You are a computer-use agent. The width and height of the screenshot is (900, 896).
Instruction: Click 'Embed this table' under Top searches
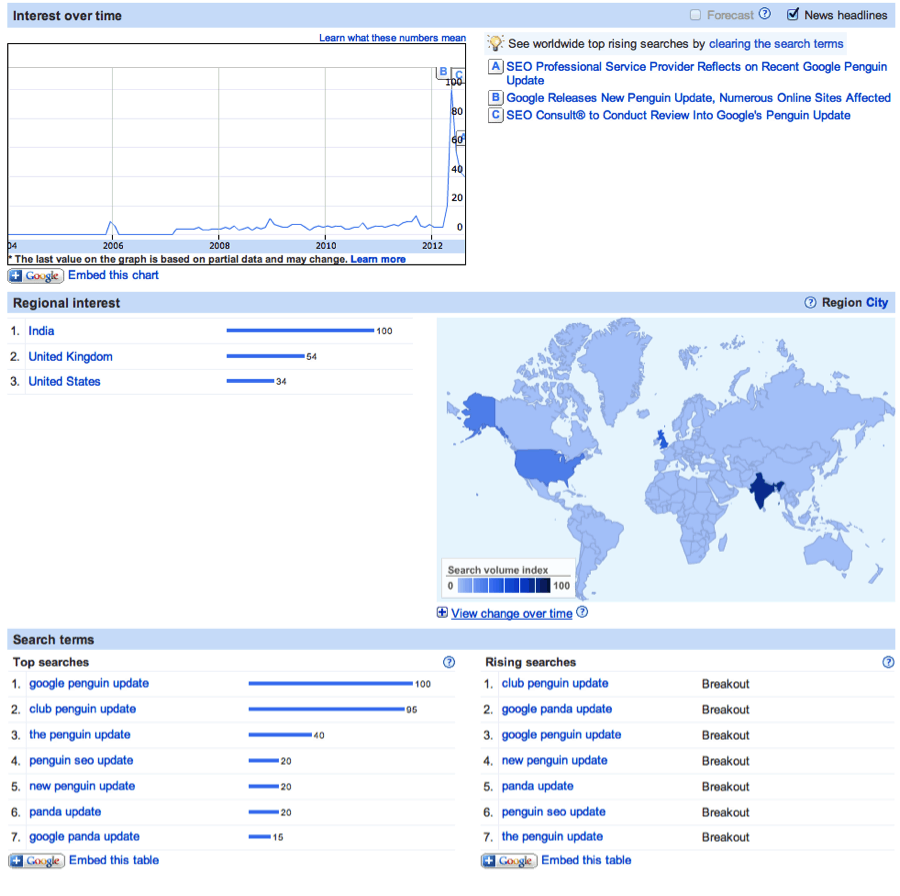(114, 860)
